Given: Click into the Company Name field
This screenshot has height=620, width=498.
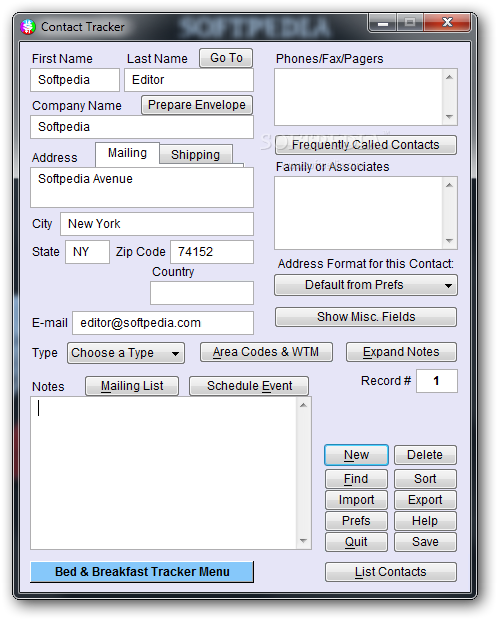Looking at the screenshot, I should (142, 127).
